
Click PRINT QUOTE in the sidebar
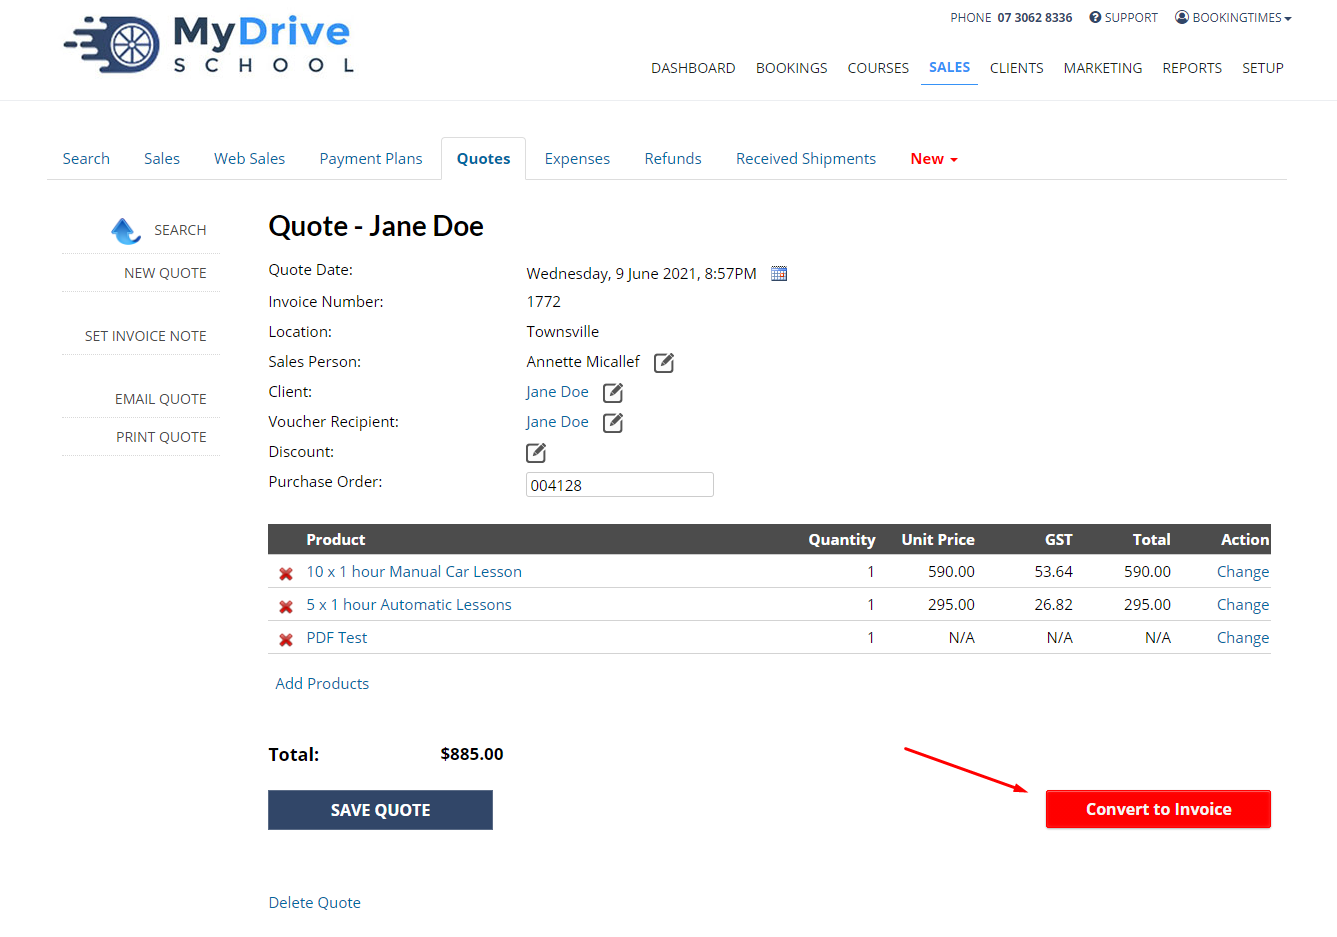point(161,437)
